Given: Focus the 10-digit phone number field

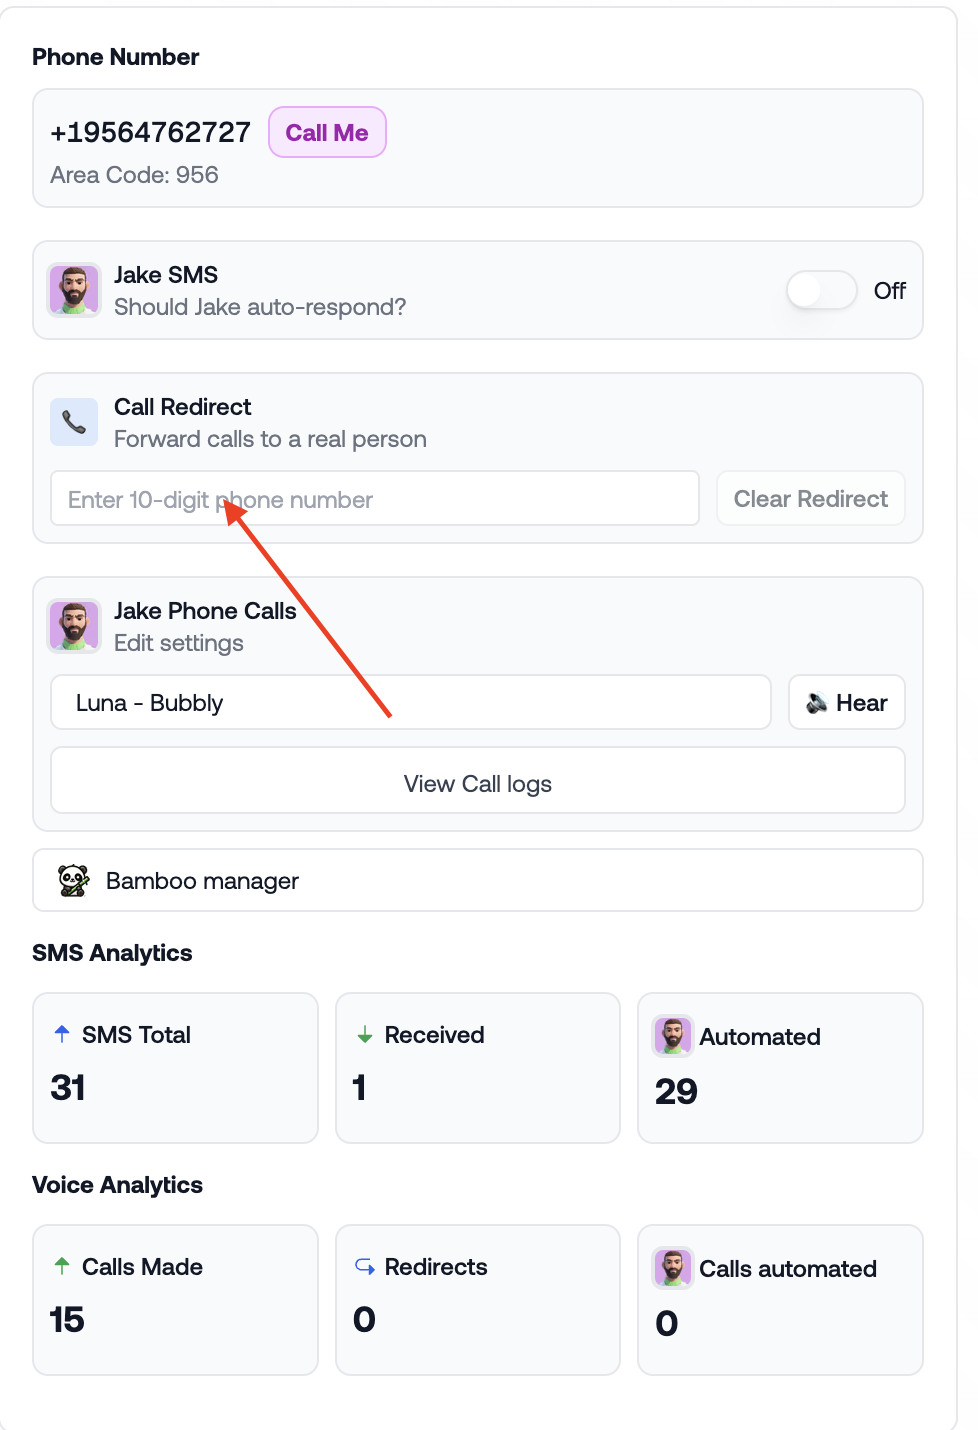Looking at the screenshot, I should pos(375,498).
